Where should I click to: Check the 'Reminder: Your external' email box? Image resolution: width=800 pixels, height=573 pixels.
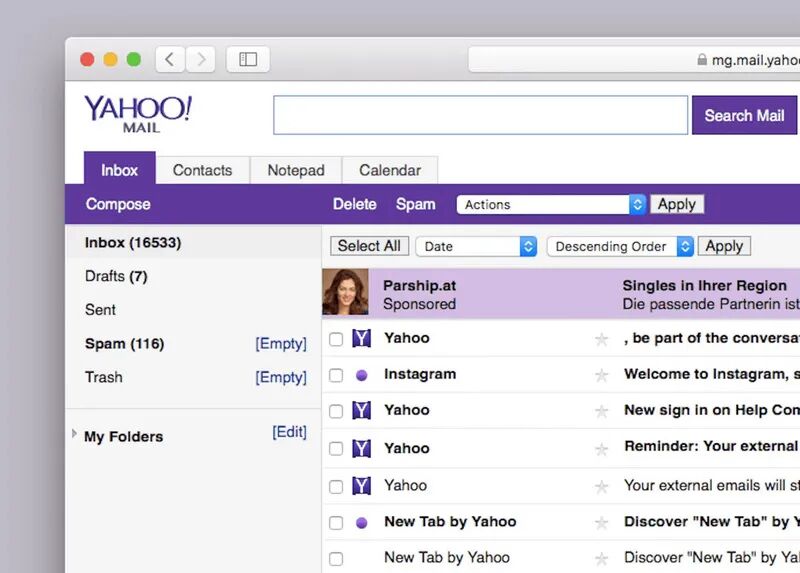[336, 449]
